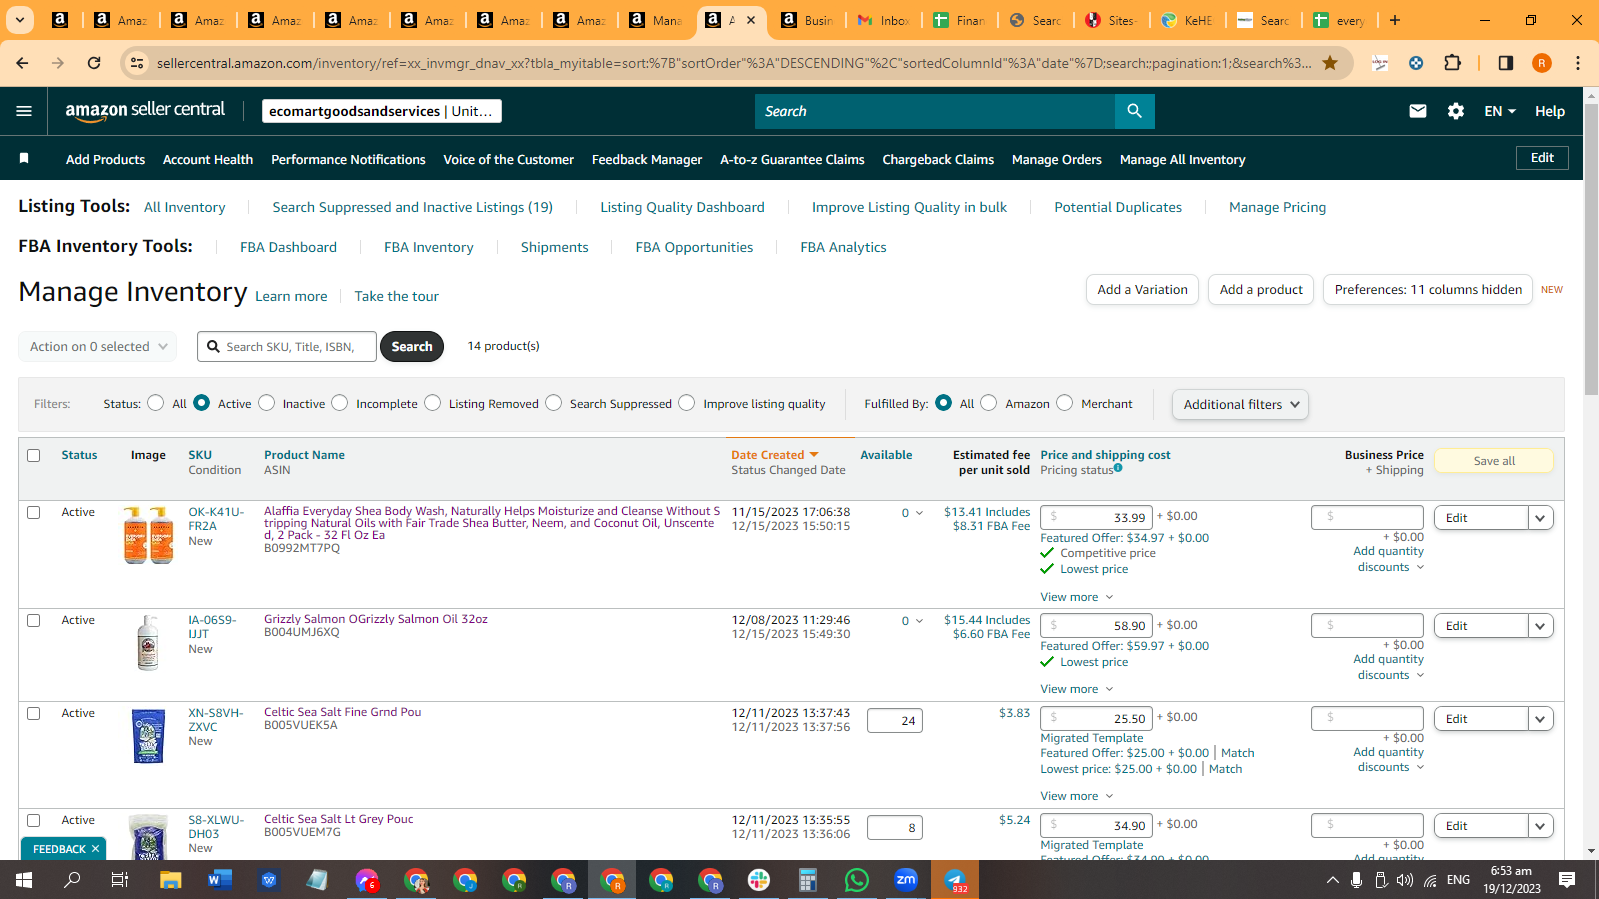Close the FEEDBACK tab with the X
The image size is (1599, 899).
(x=96, y=849)
